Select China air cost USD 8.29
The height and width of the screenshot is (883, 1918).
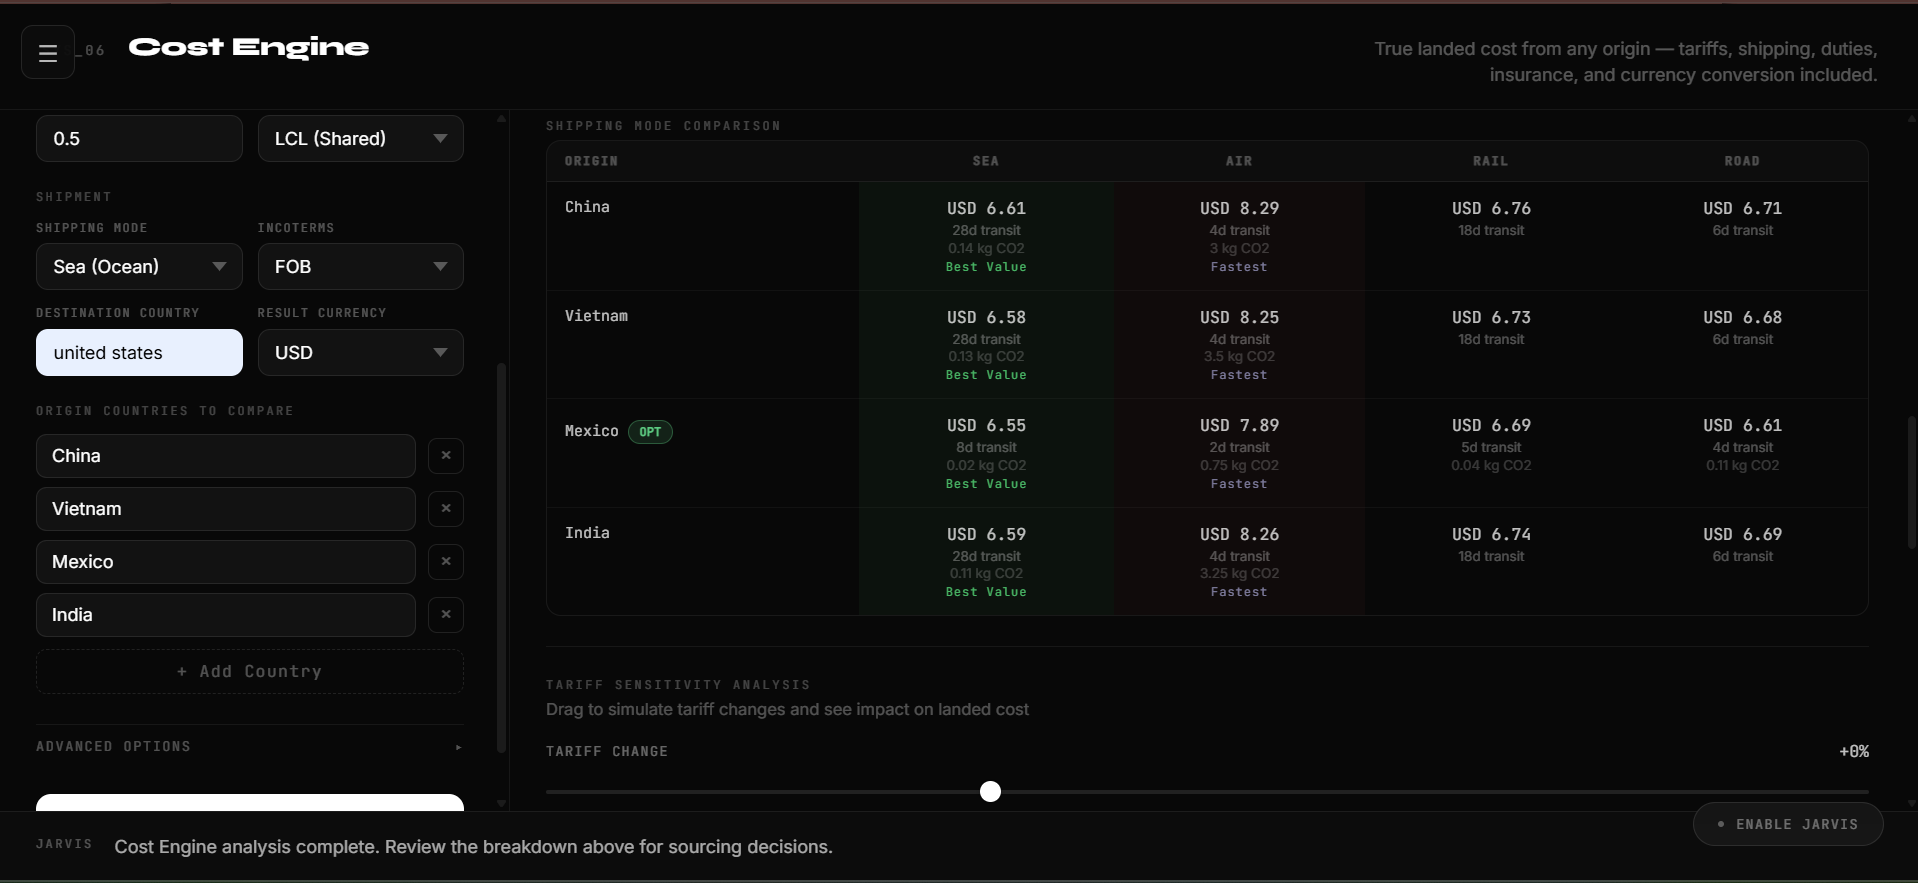coord(1239,209)
